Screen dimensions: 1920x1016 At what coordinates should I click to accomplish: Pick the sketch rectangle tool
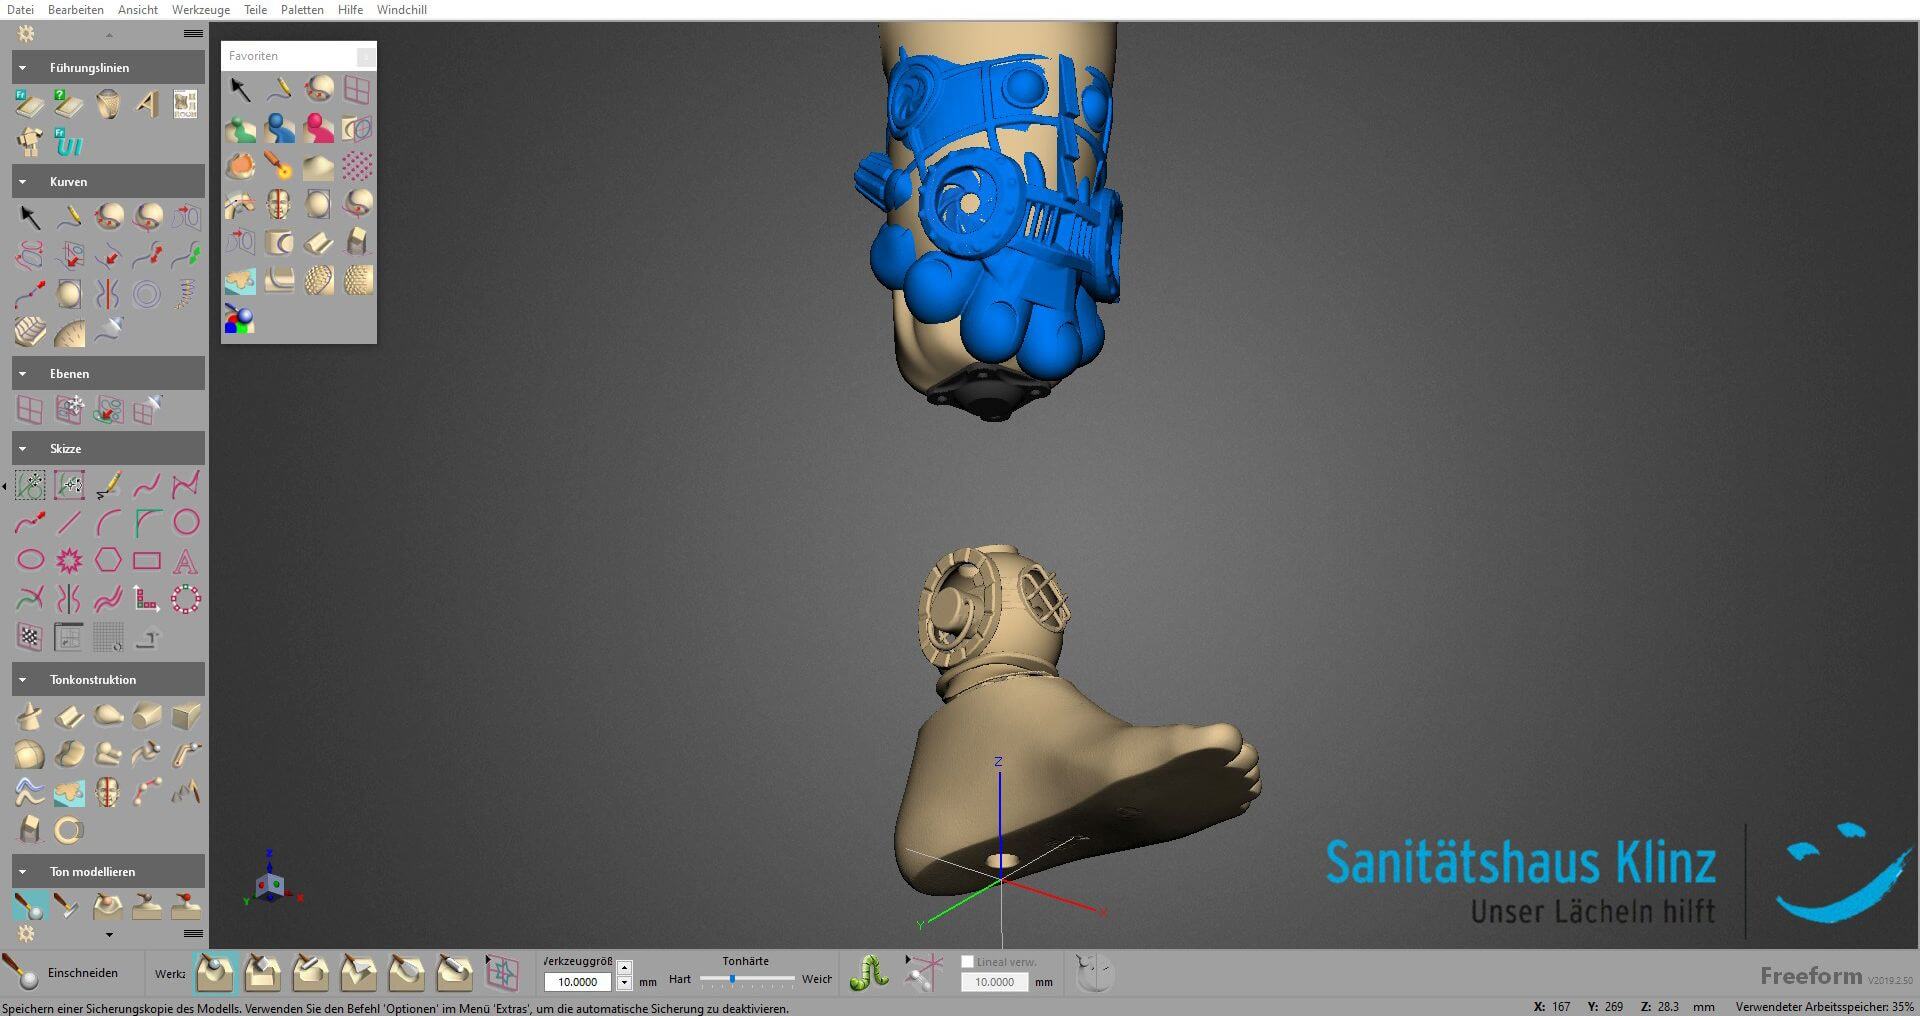tap(147, 560)
